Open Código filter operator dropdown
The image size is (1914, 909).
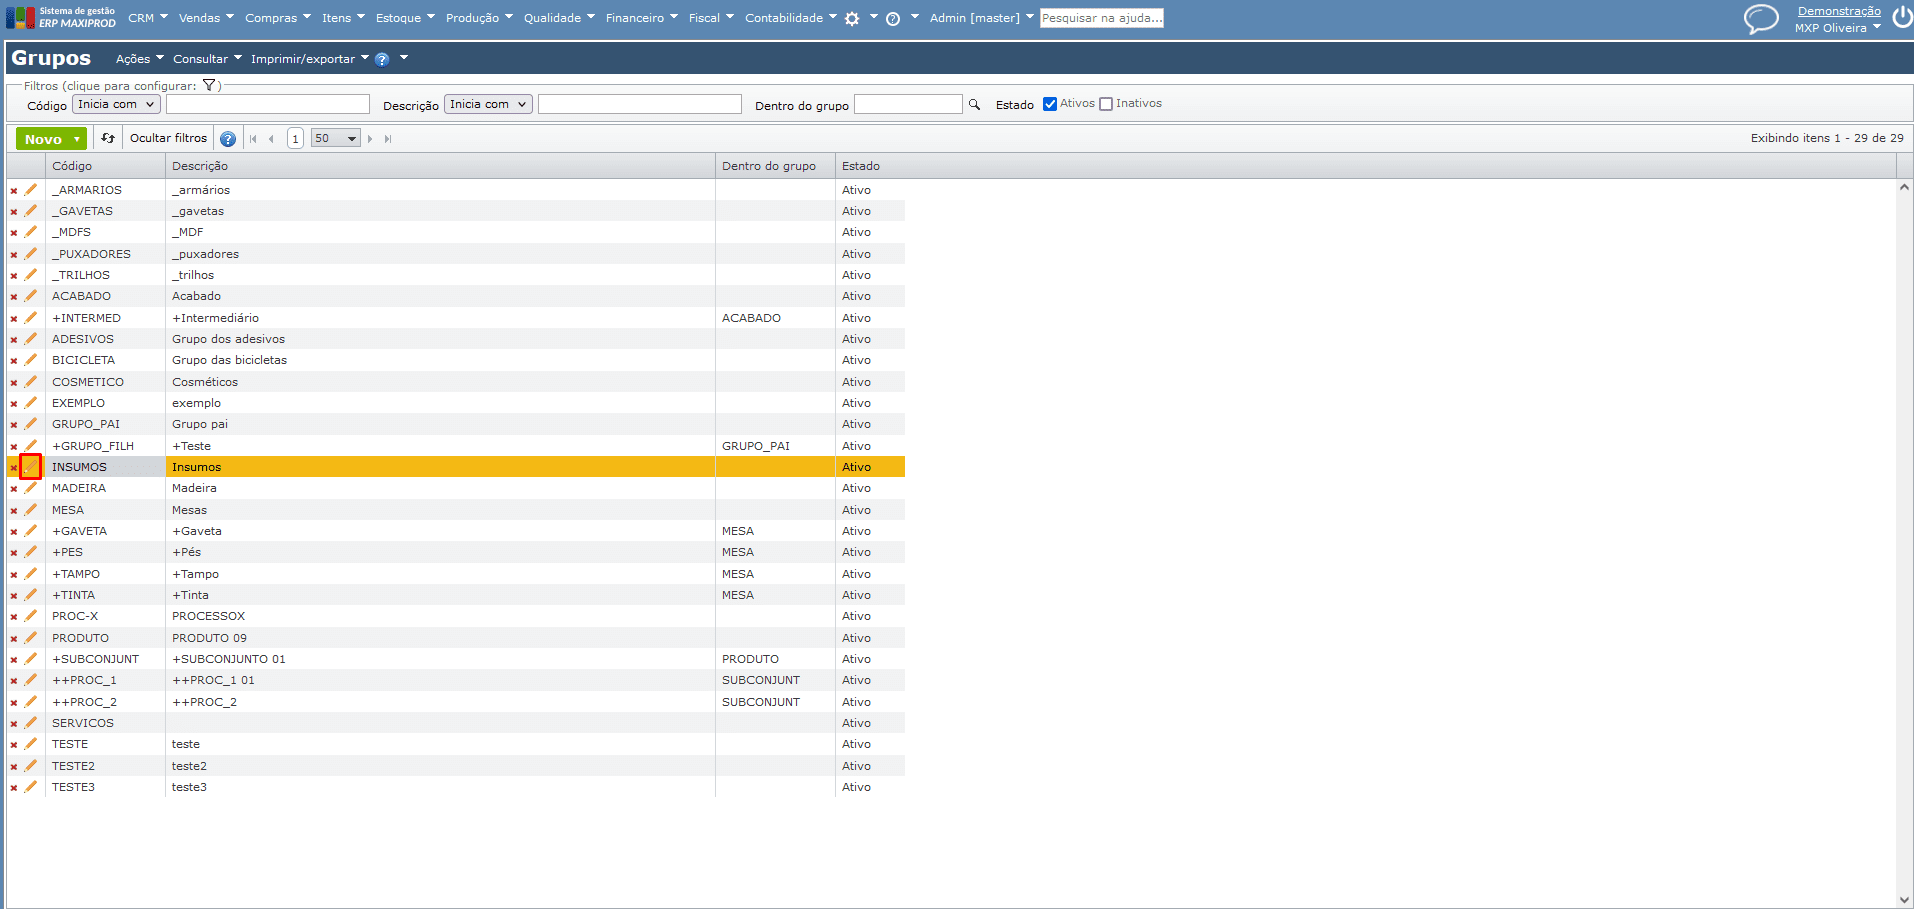(116, 104)
